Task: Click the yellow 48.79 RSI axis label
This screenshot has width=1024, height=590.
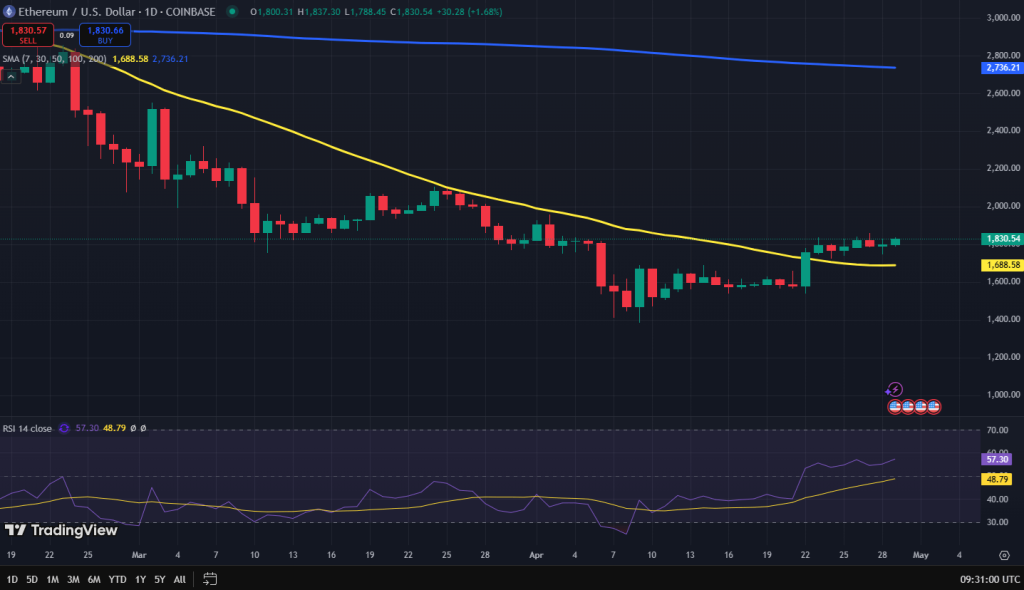Action: click(x=997, y=480)
